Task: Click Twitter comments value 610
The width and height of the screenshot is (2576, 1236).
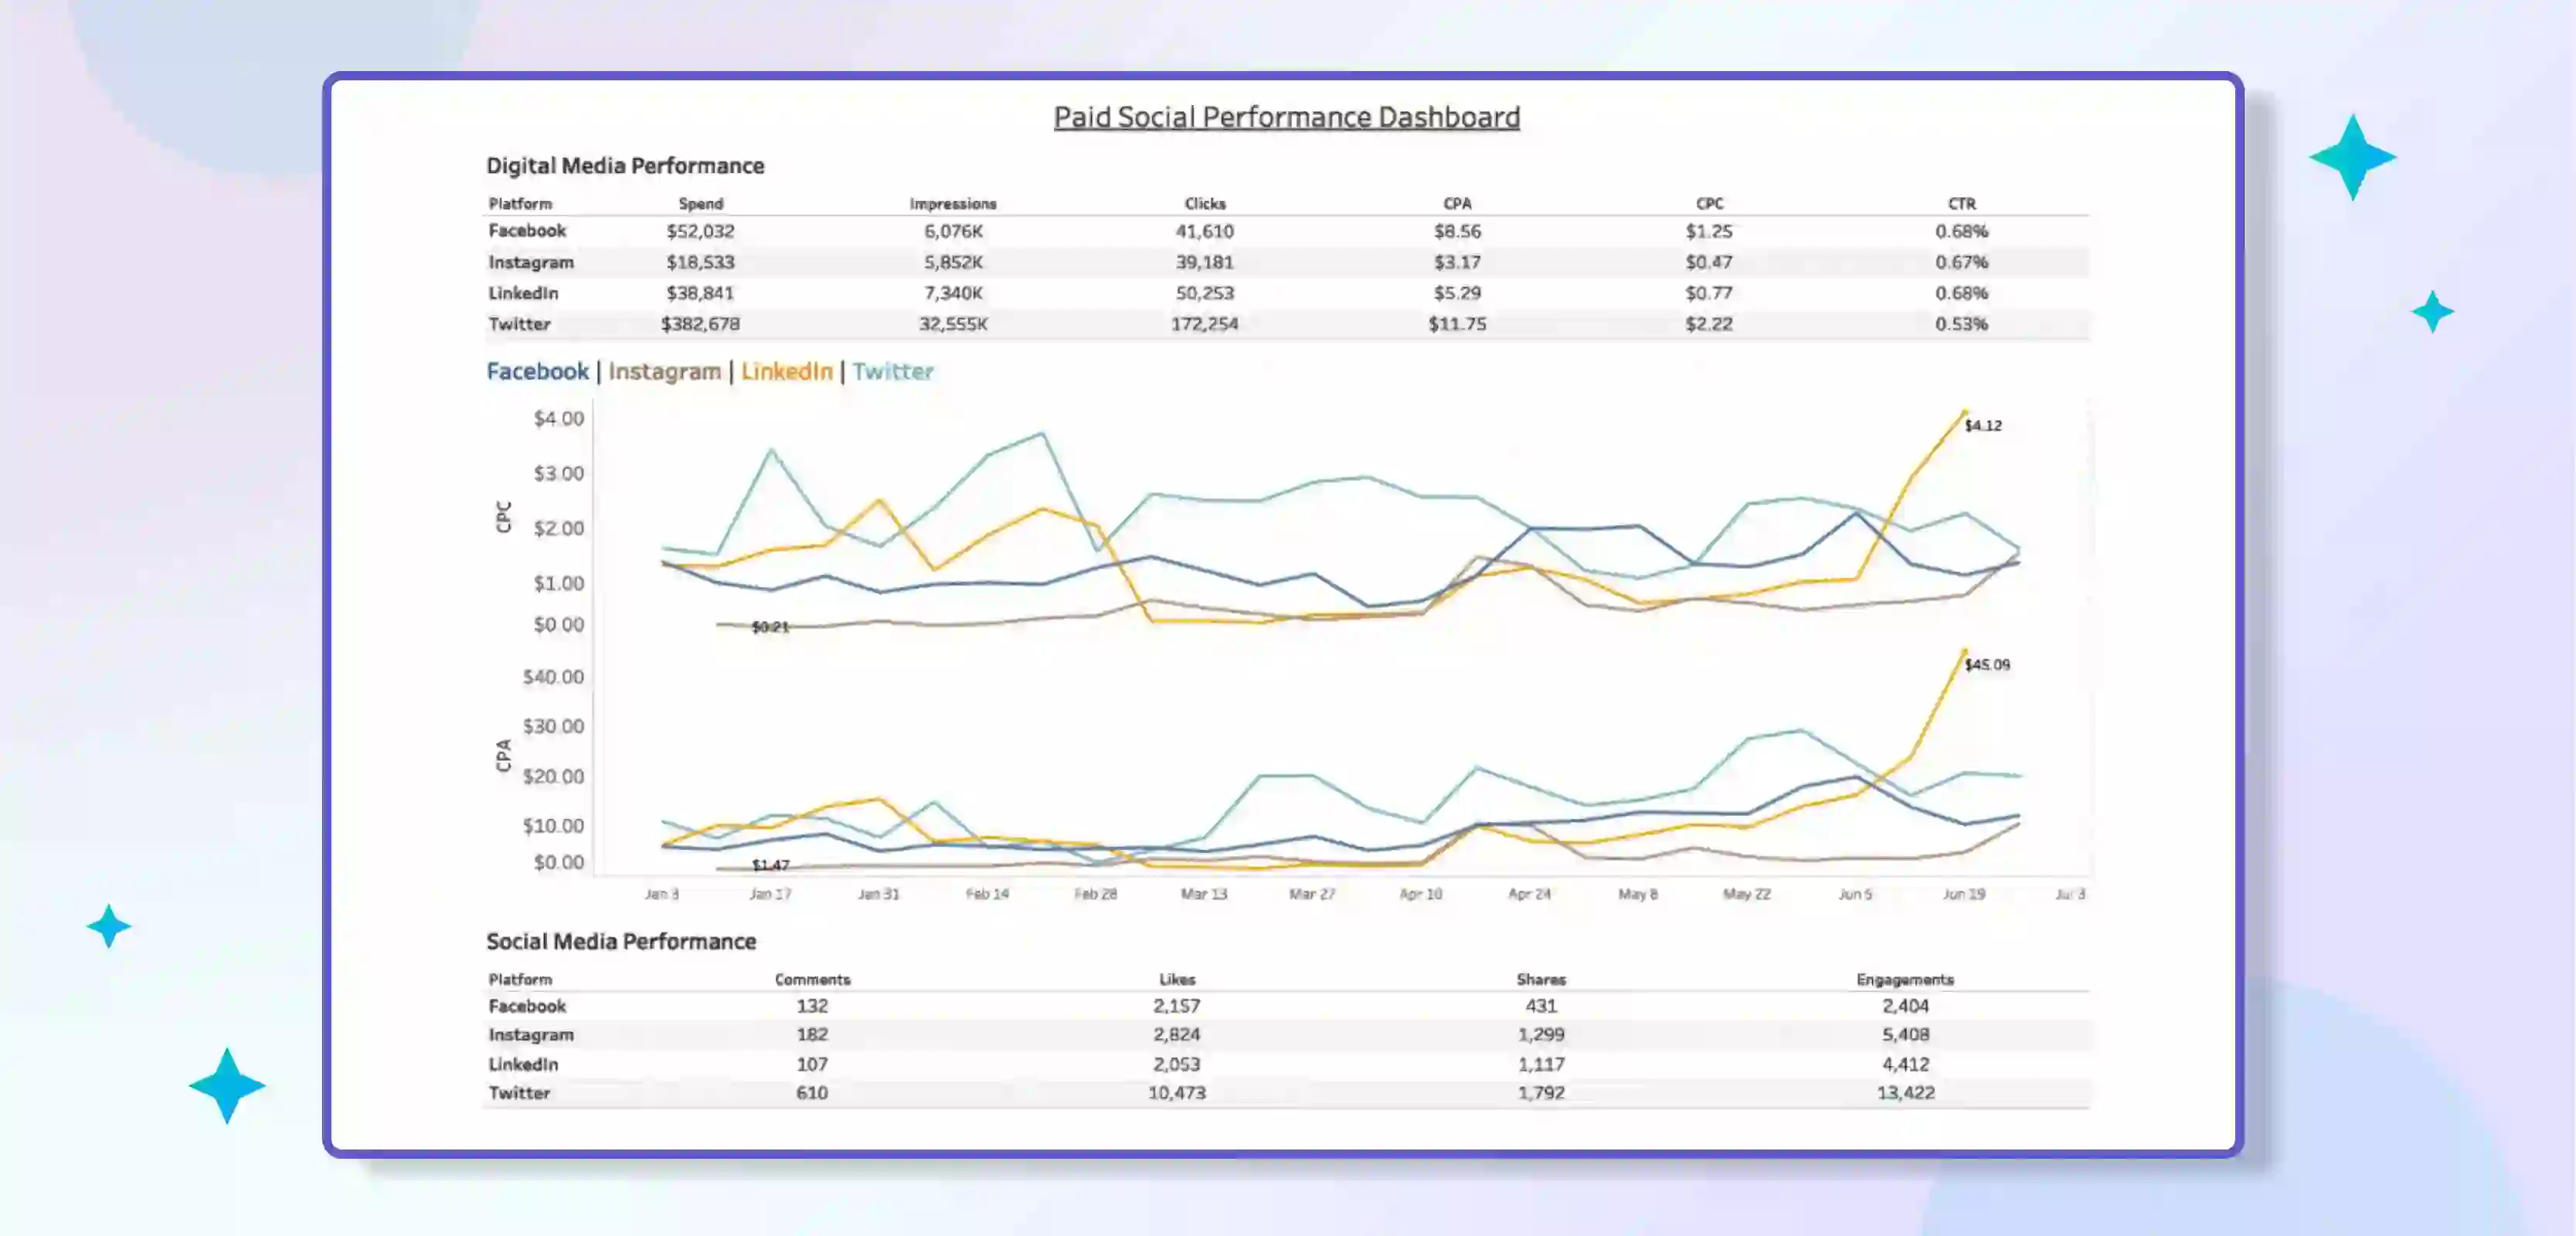Action: 812,1093
